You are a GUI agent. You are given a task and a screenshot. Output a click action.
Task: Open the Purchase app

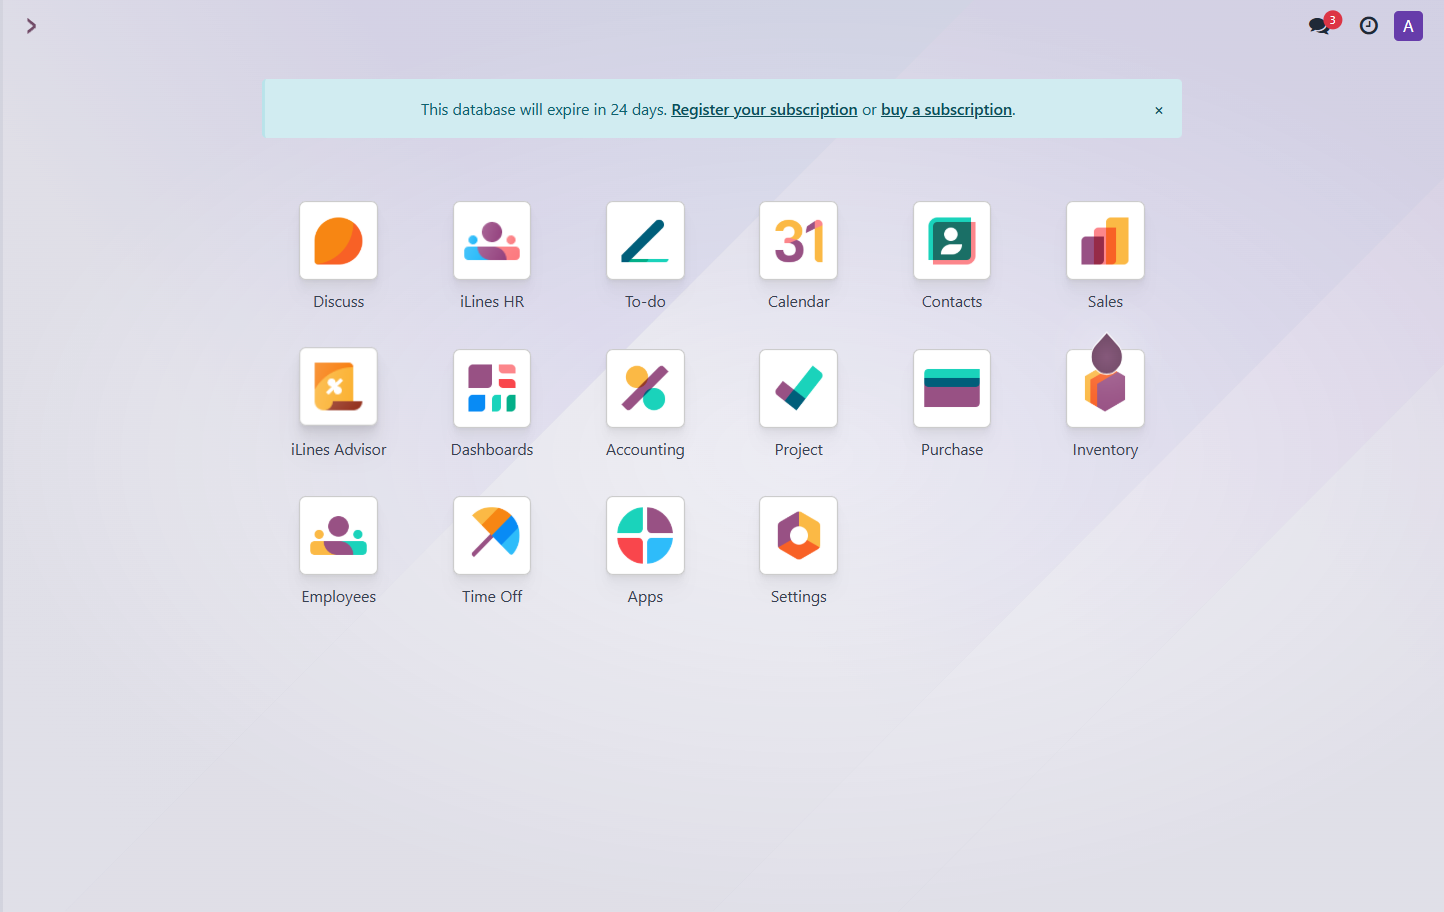point(952,388)
